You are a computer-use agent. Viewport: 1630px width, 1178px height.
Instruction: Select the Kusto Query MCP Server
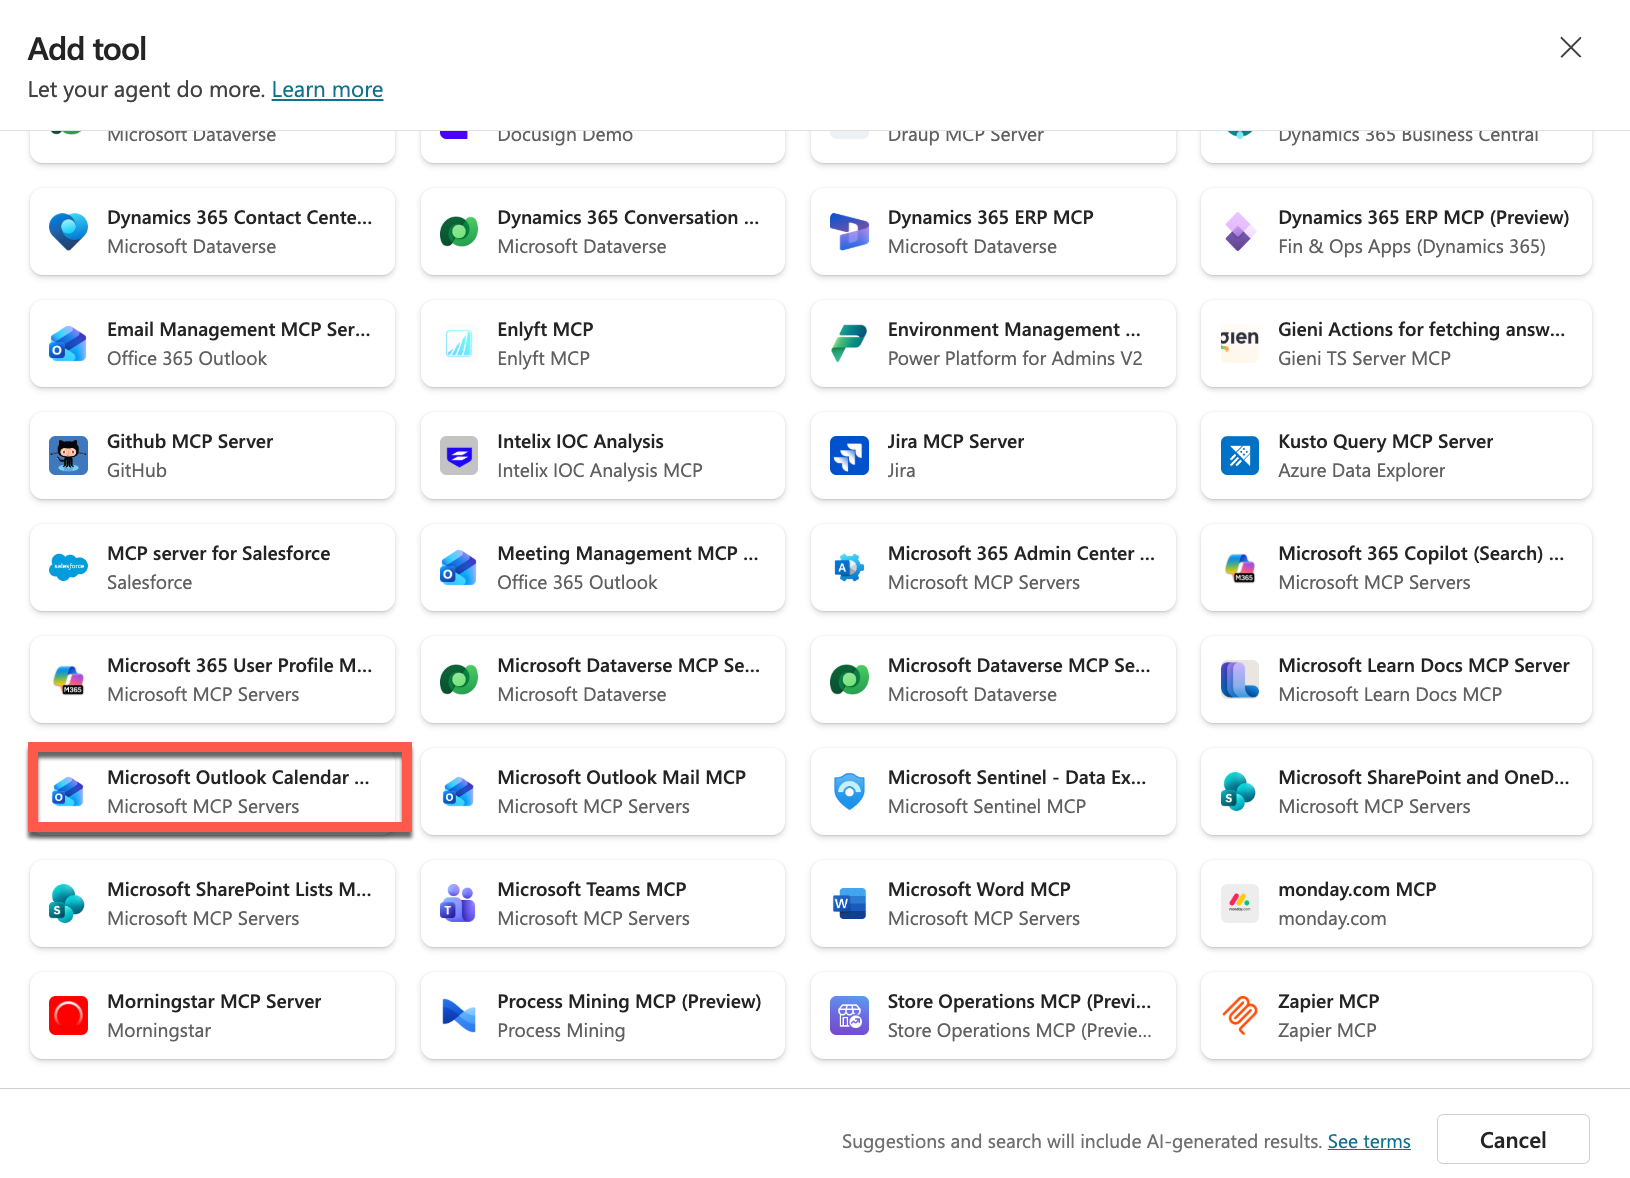1395,455
